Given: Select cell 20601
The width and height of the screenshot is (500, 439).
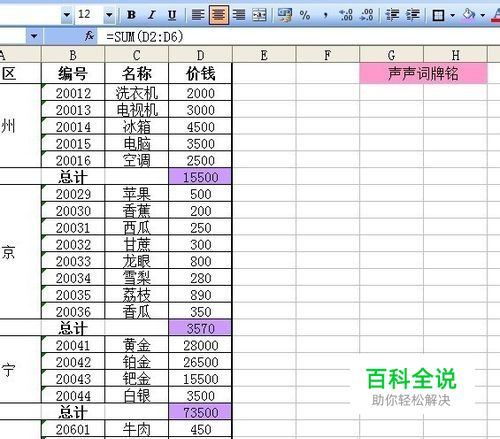Looking at the screenshot, I should (73, 429).
